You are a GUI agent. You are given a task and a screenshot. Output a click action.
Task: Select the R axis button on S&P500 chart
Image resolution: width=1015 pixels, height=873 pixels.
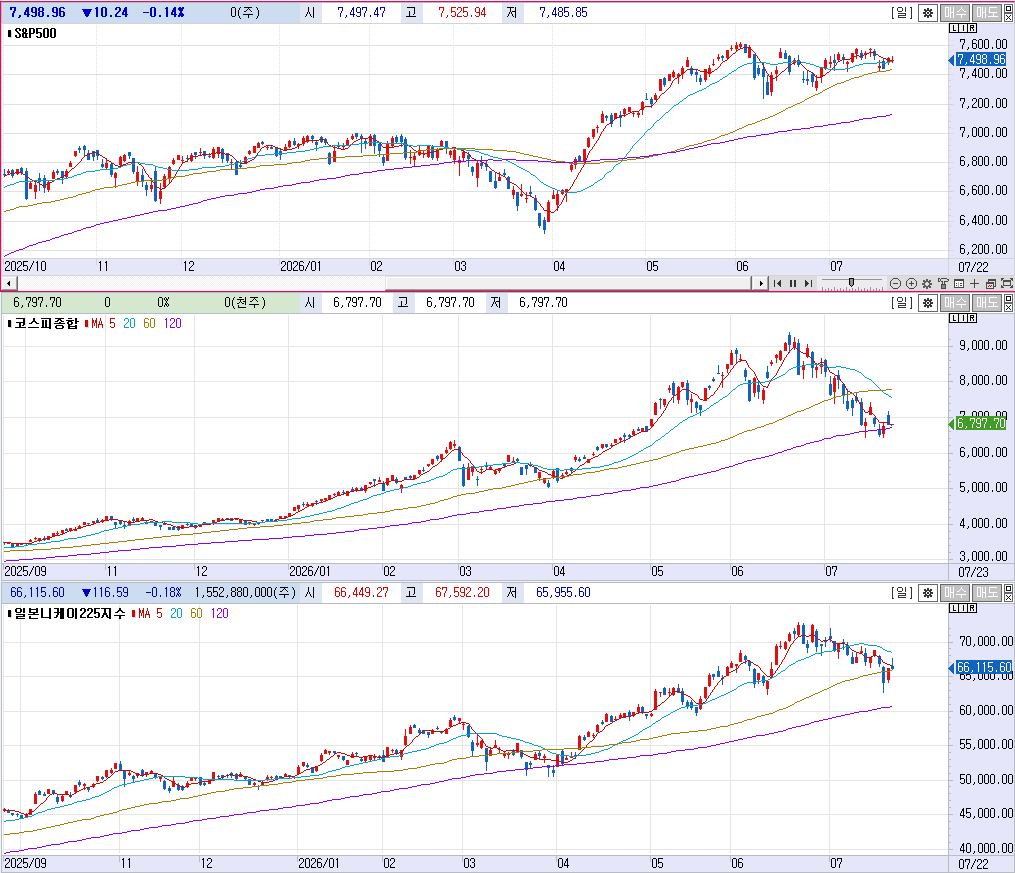[972, 28]
